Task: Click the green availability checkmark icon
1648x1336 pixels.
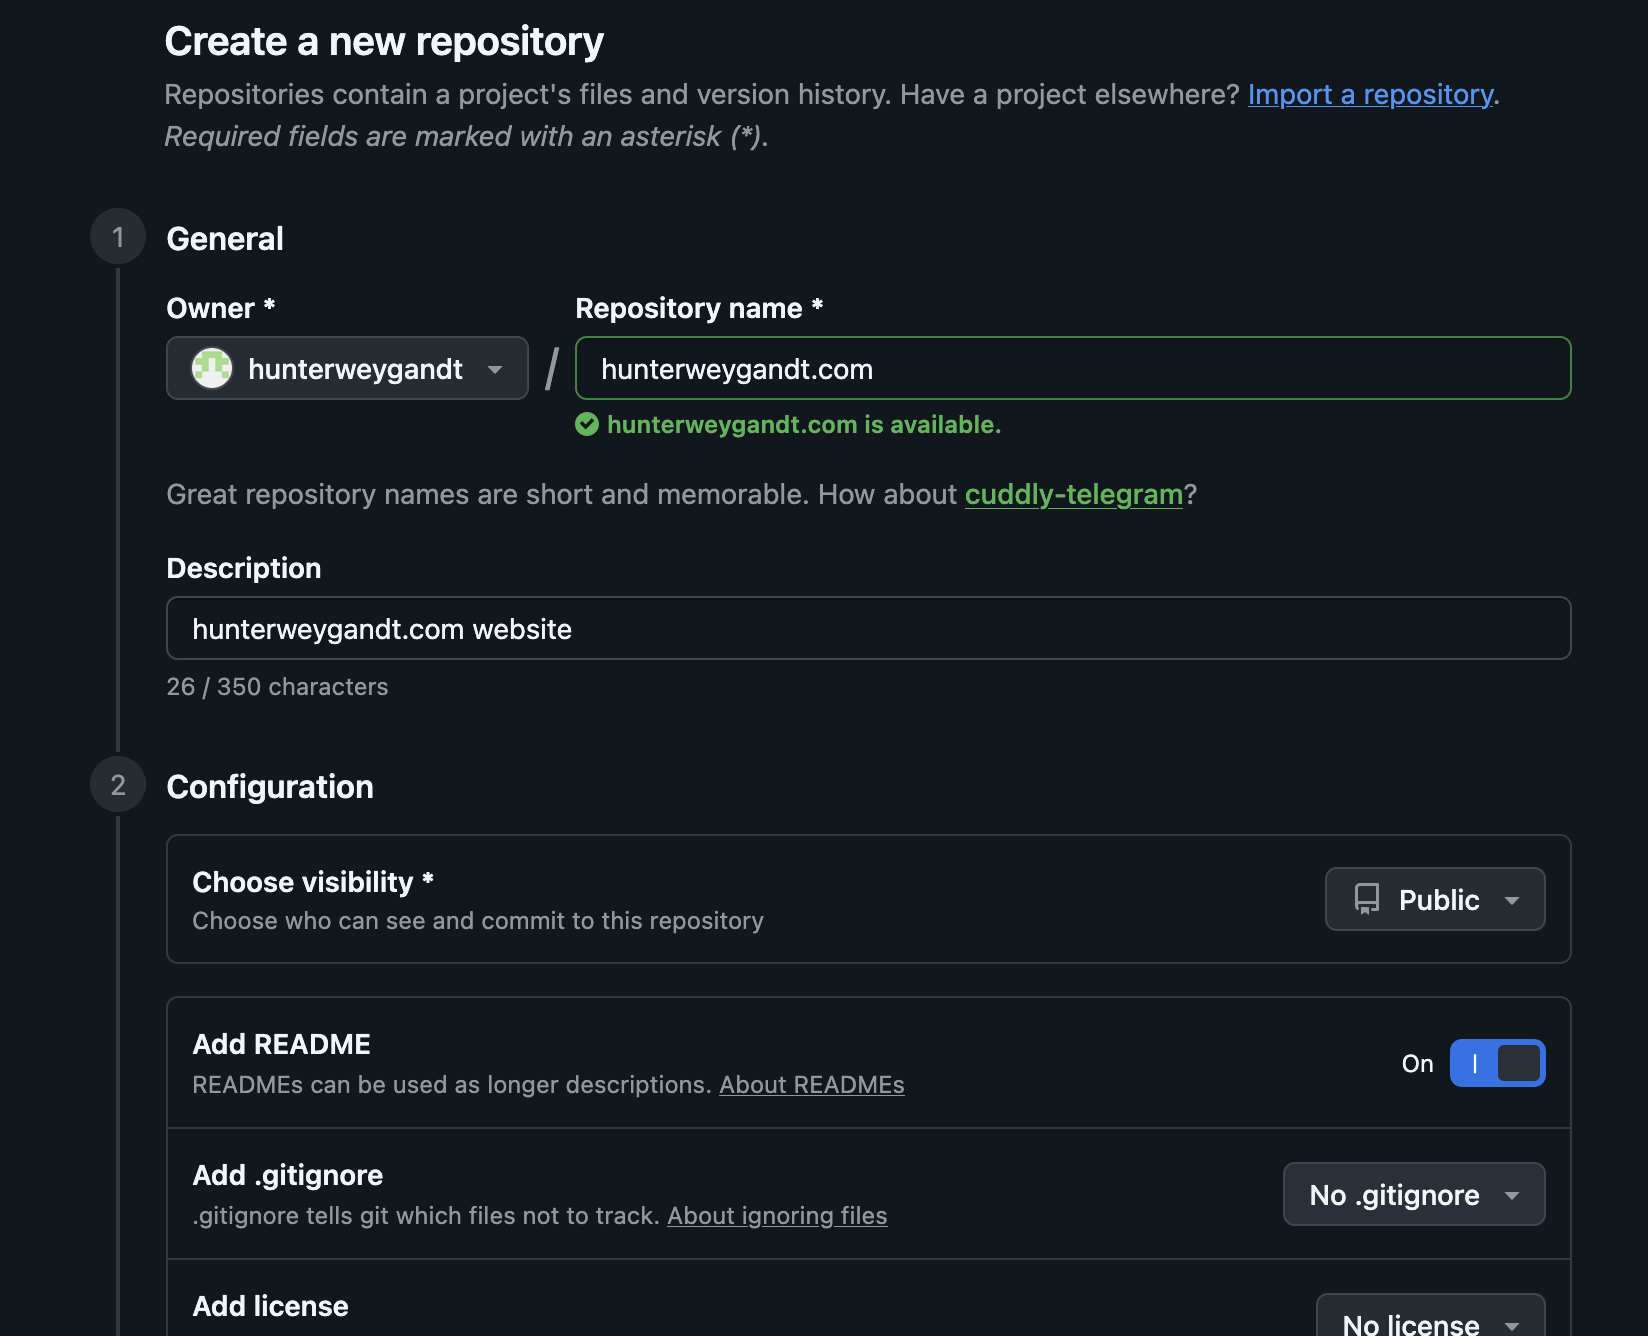Action: pyautogui.click(x=587, y=425)
